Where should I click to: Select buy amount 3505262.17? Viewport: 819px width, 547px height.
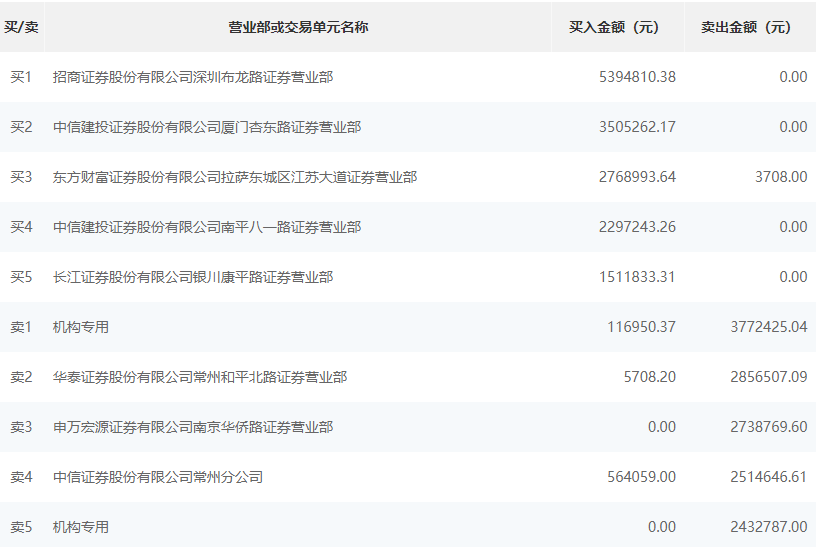click(637, 127)
